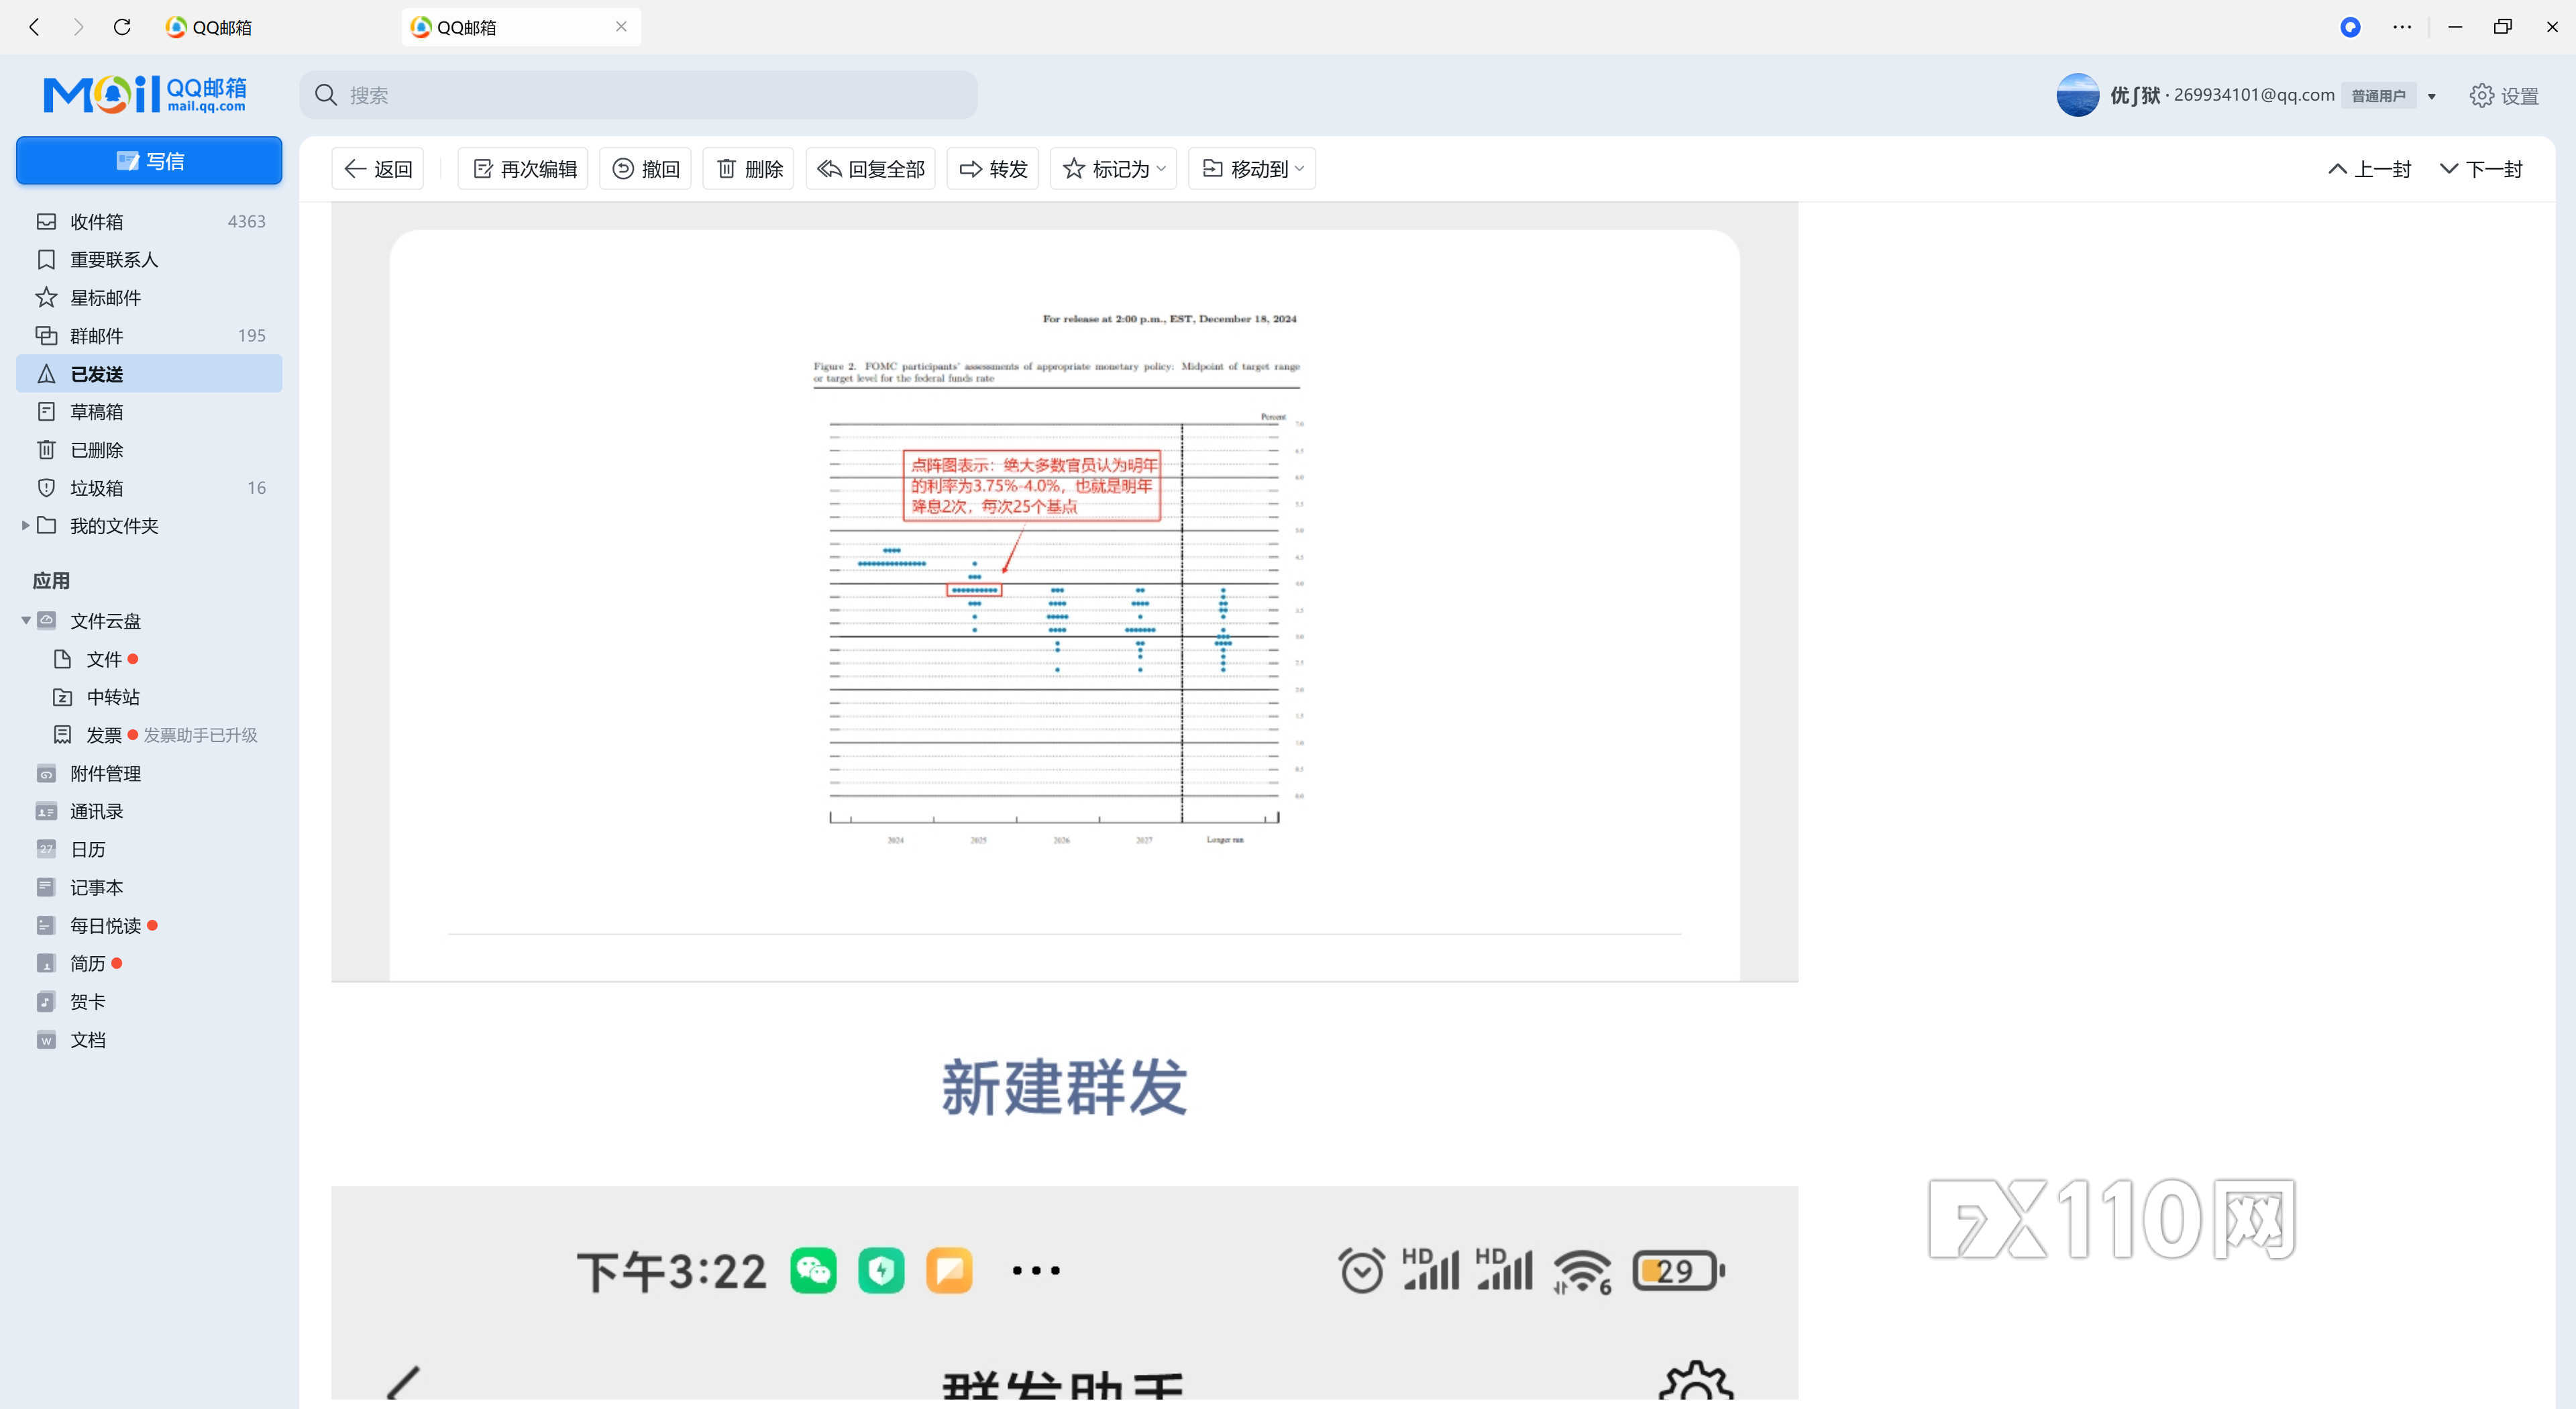Open the 已删除 deleted folder
This screenshot has width=2576, height=1409.
point(149,449)
